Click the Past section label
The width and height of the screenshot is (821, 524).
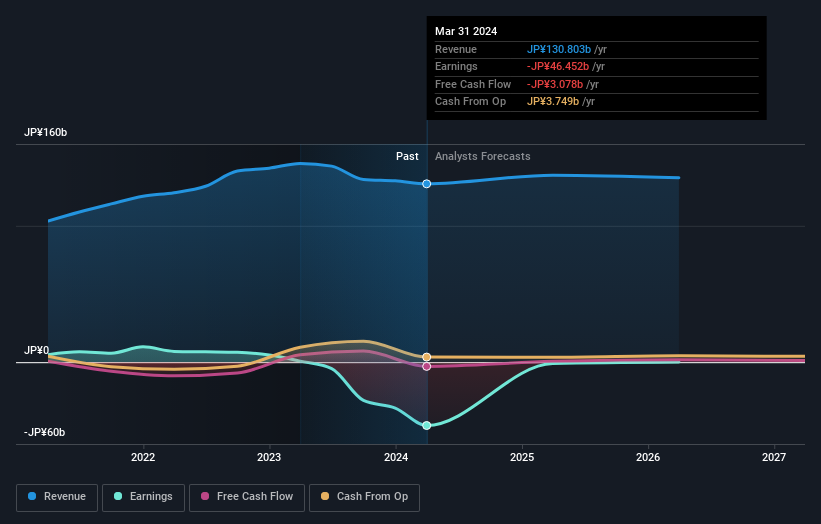(407, 157)
